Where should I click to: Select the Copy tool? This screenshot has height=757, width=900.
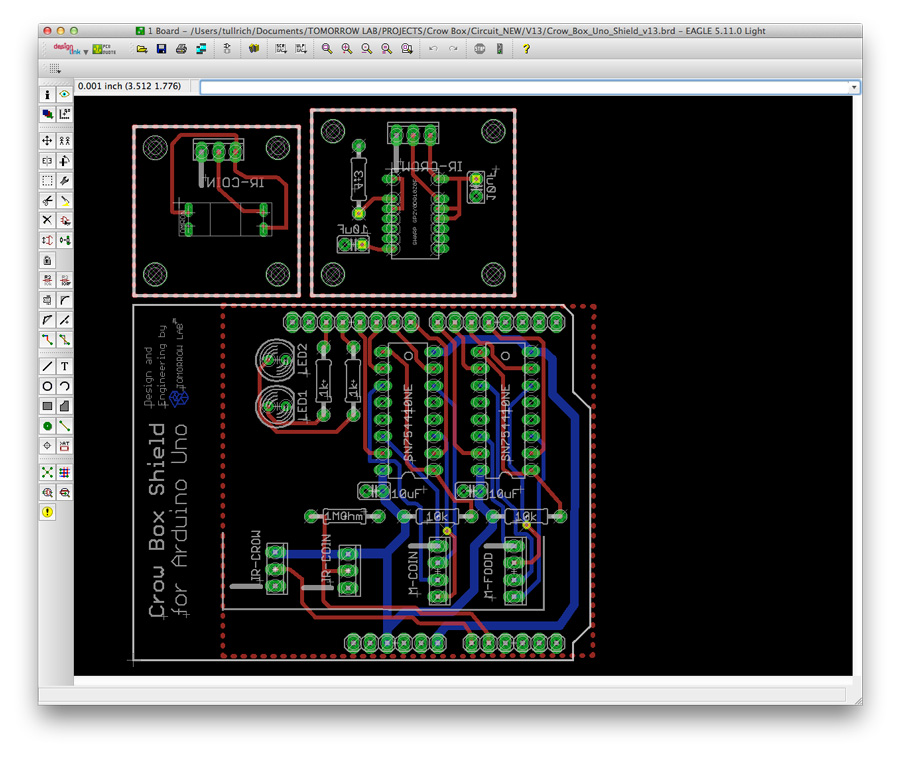tap(65, 141)
